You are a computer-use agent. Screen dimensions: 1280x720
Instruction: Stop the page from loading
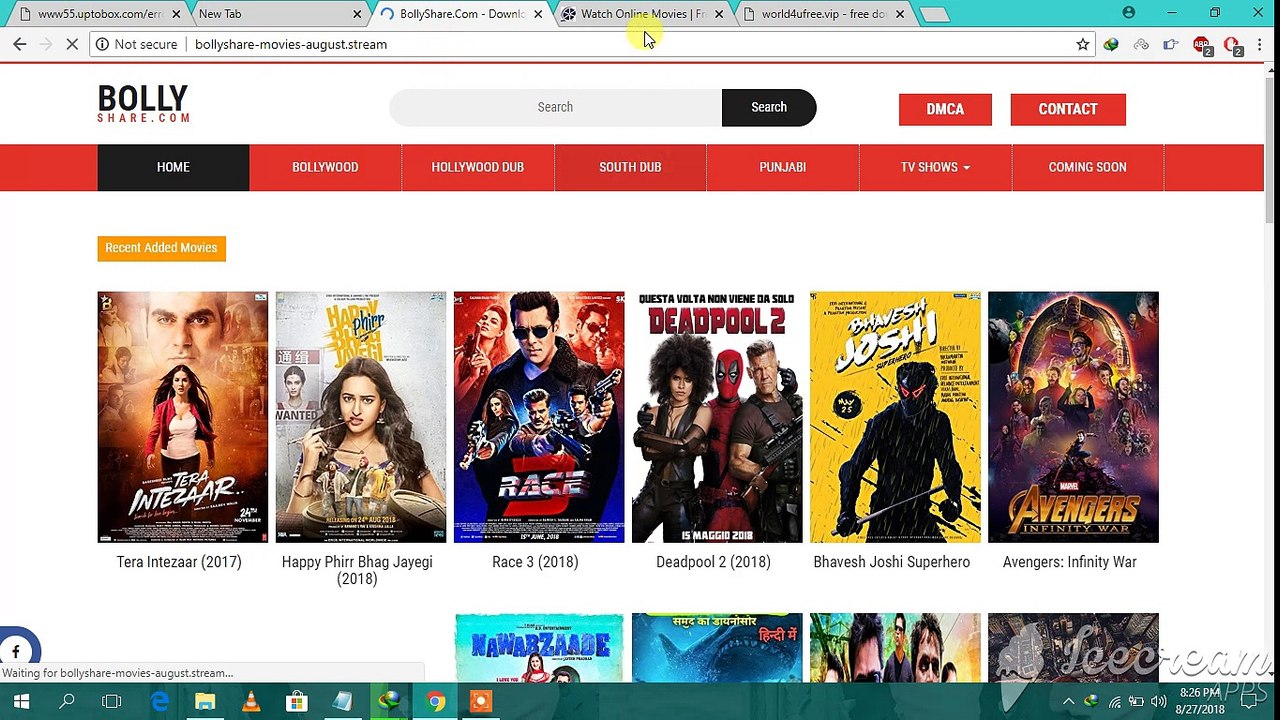click(73, 44)
